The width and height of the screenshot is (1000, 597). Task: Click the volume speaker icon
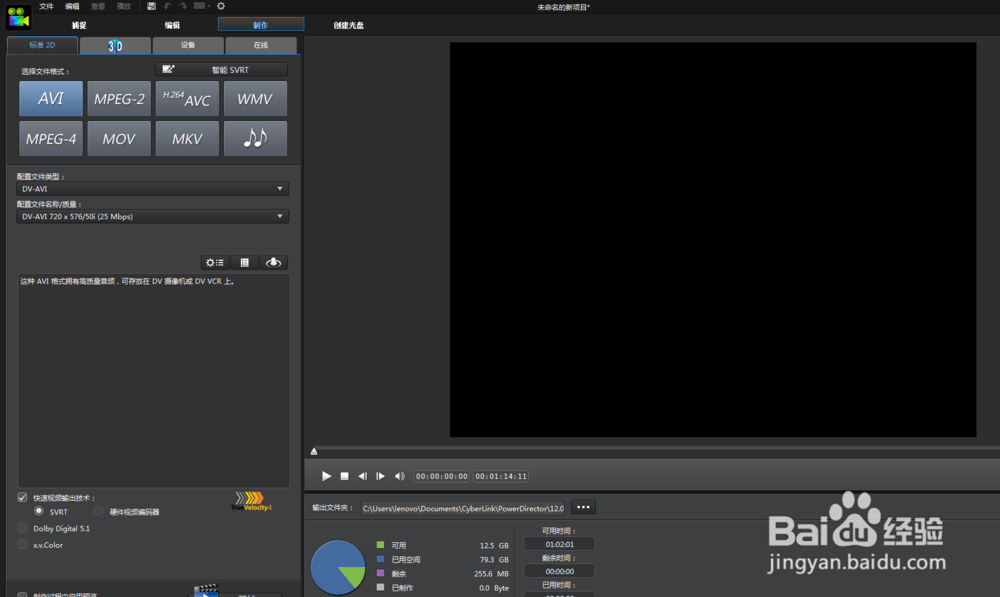pos(399,476)
